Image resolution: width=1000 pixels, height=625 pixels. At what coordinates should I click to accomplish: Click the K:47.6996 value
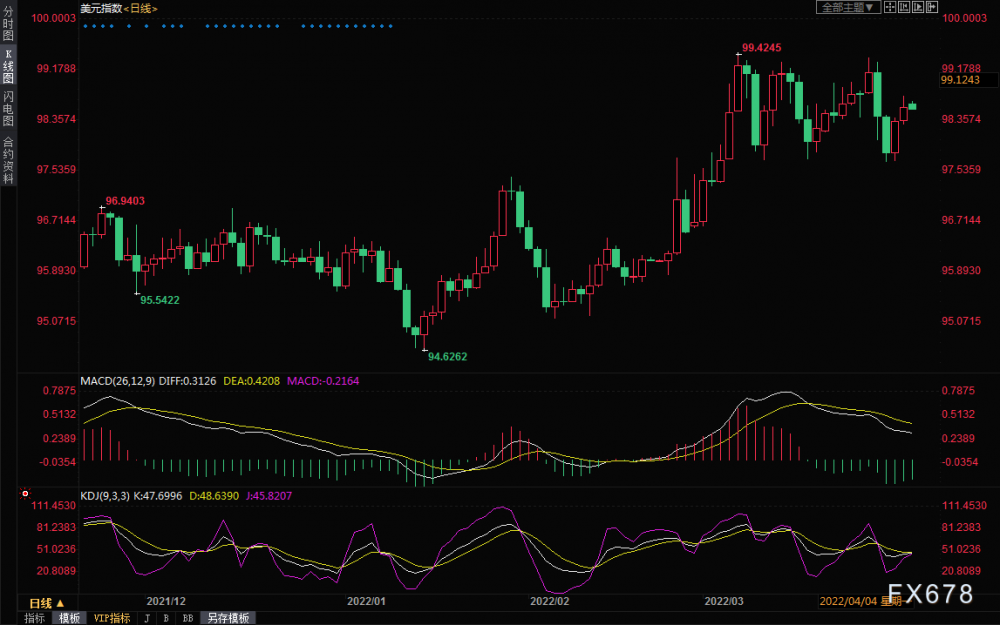(x=158, y=496)
